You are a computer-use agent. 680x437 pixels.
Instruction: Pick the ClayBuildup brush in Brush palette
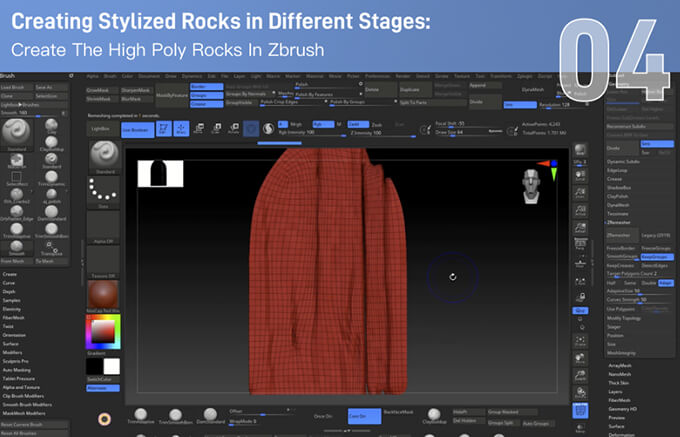click(x=52, y=143)
